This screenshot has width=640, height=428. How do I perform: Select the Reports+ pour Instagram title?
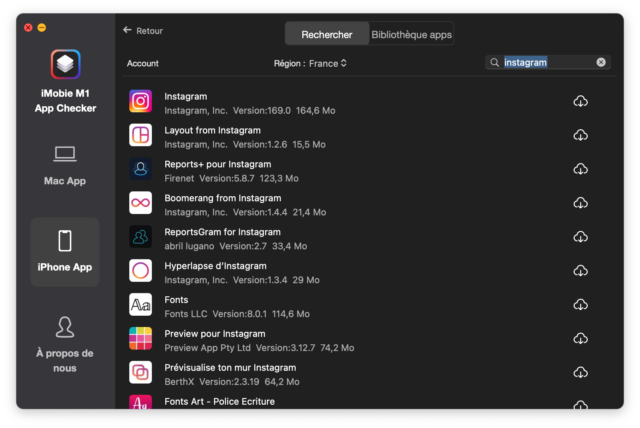[x=218, y=164]
